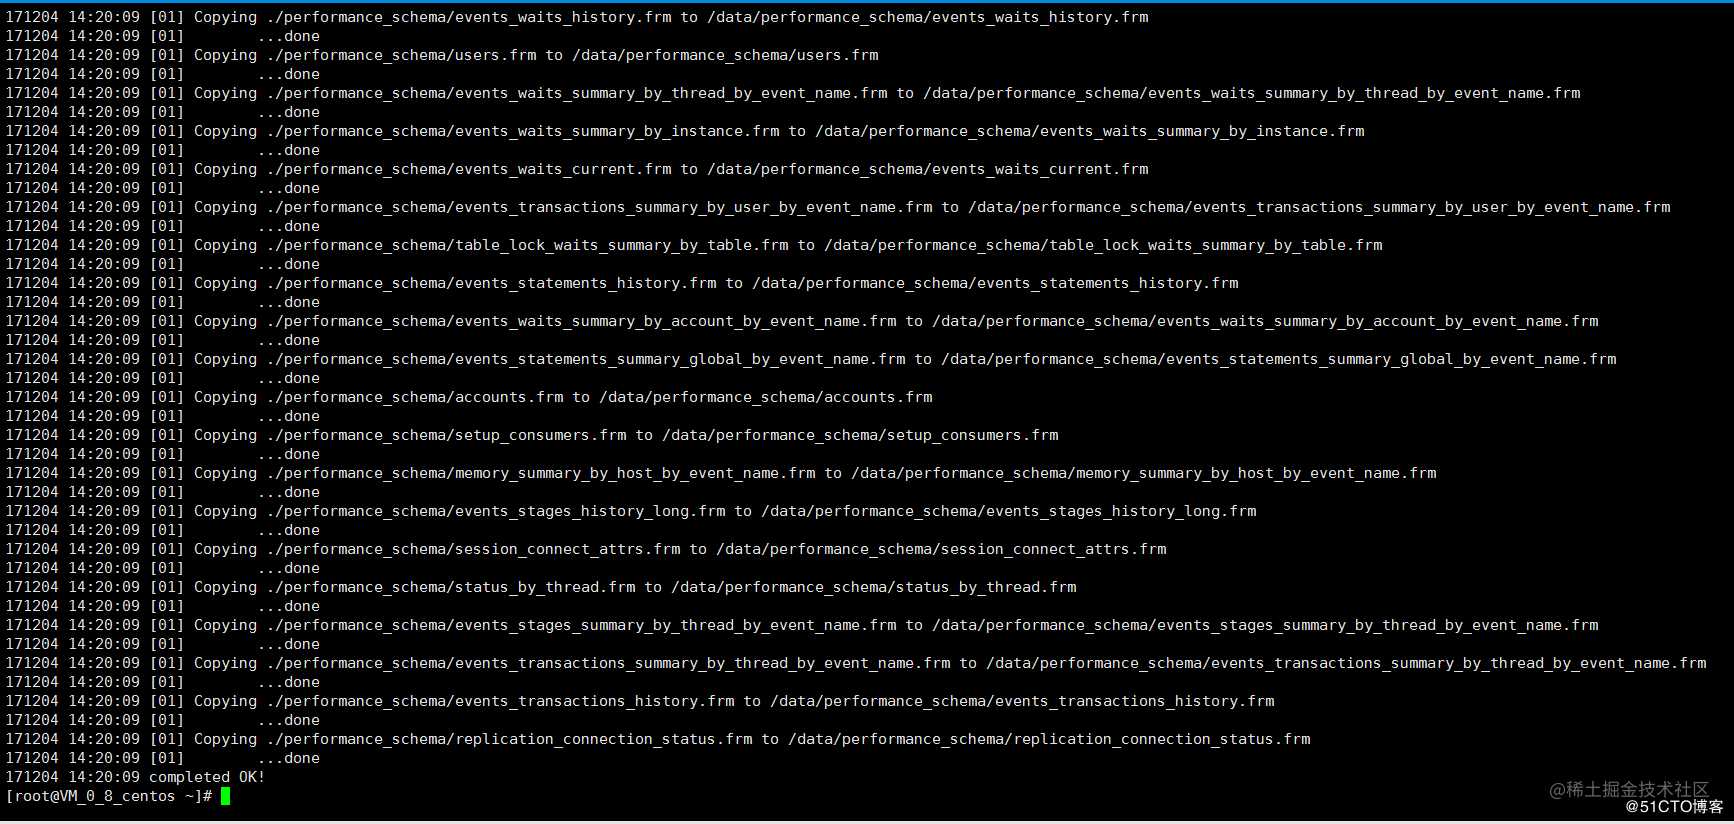Click destination path /data/performance_schema/accounts.frm
1734x824 pixels.
(766, 397)
